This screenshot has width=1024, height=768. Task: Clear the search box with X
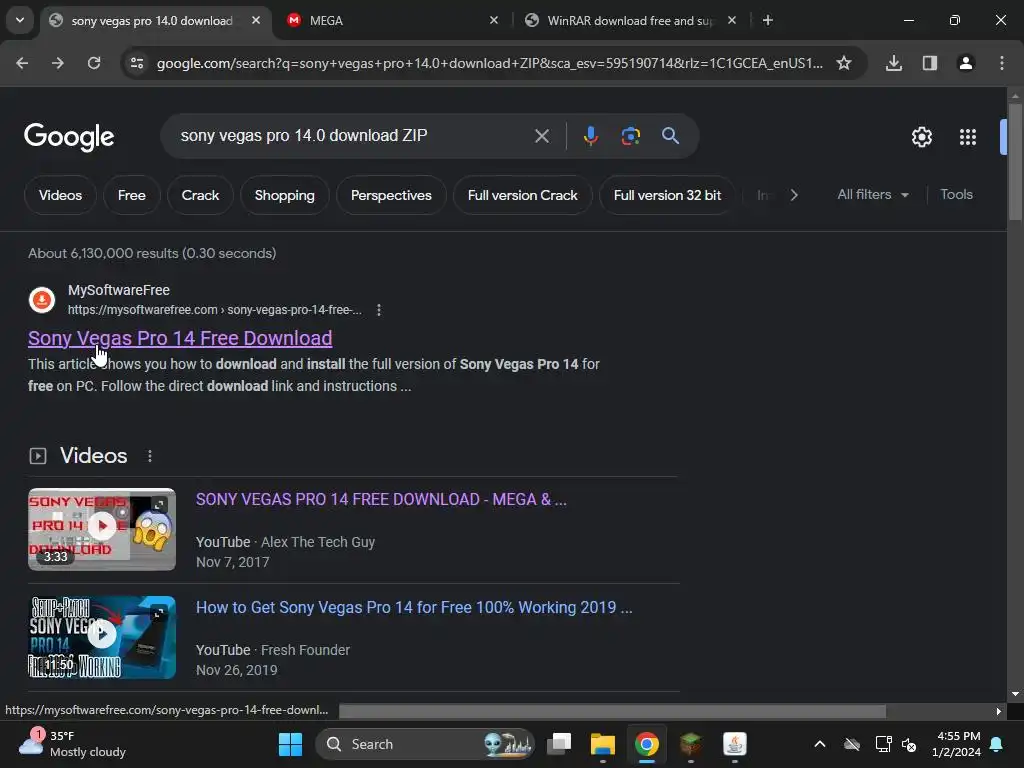coord(541,136)
